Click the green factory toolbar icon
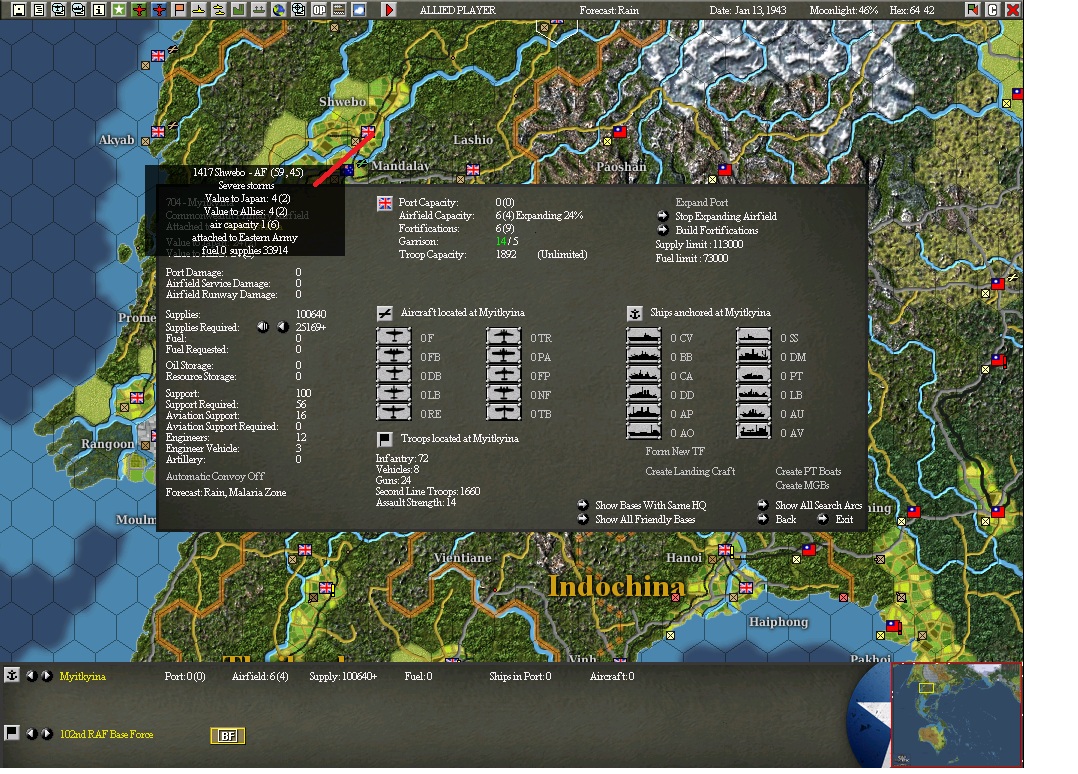1078x774 pixels. tap(238, 10)
